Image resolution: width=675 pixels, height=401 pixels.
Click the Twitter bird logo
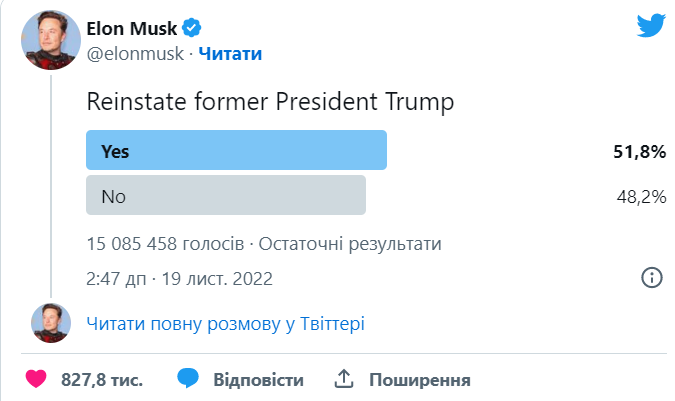[x=651, y=25]
